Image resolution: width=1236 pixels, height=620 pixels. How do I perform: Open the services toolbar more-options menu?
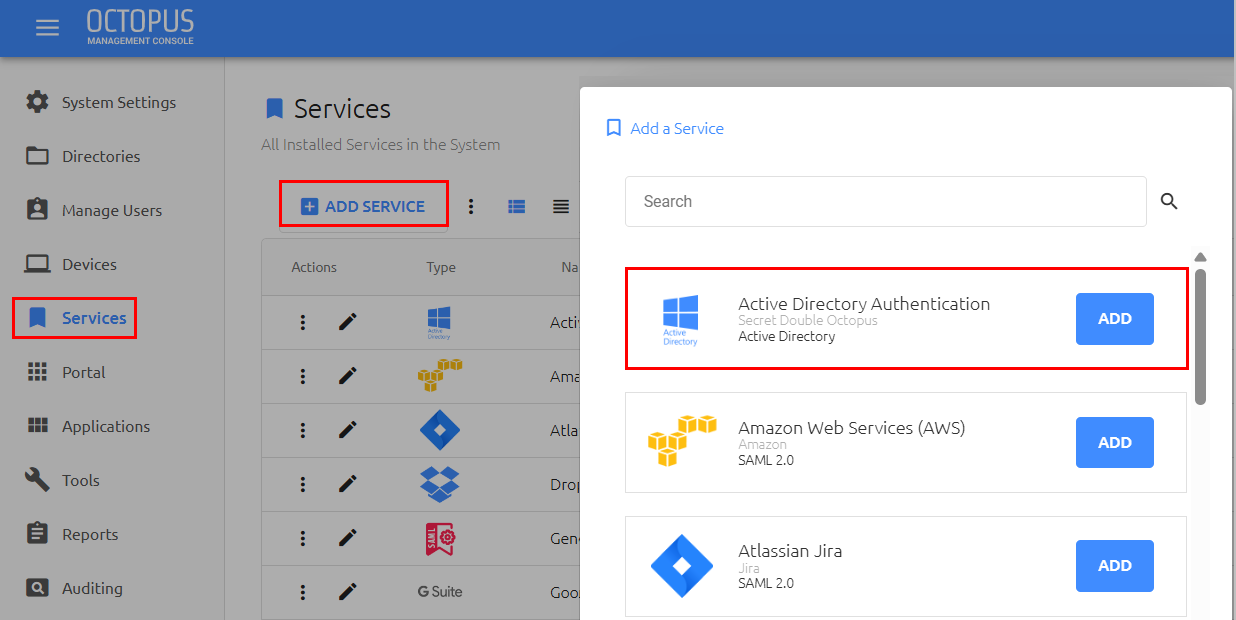pyautogui.click(x=471, y=206)
